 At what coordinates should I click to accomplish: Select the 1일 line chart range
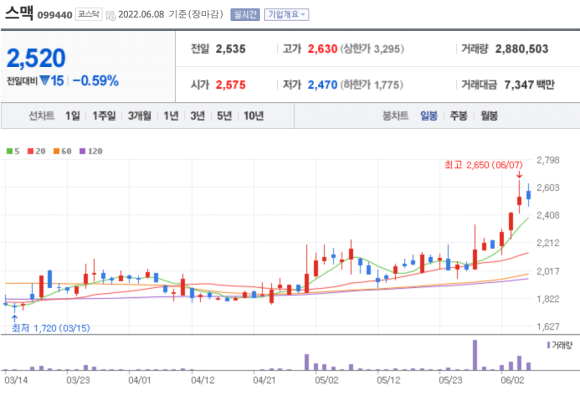(72, 116)
